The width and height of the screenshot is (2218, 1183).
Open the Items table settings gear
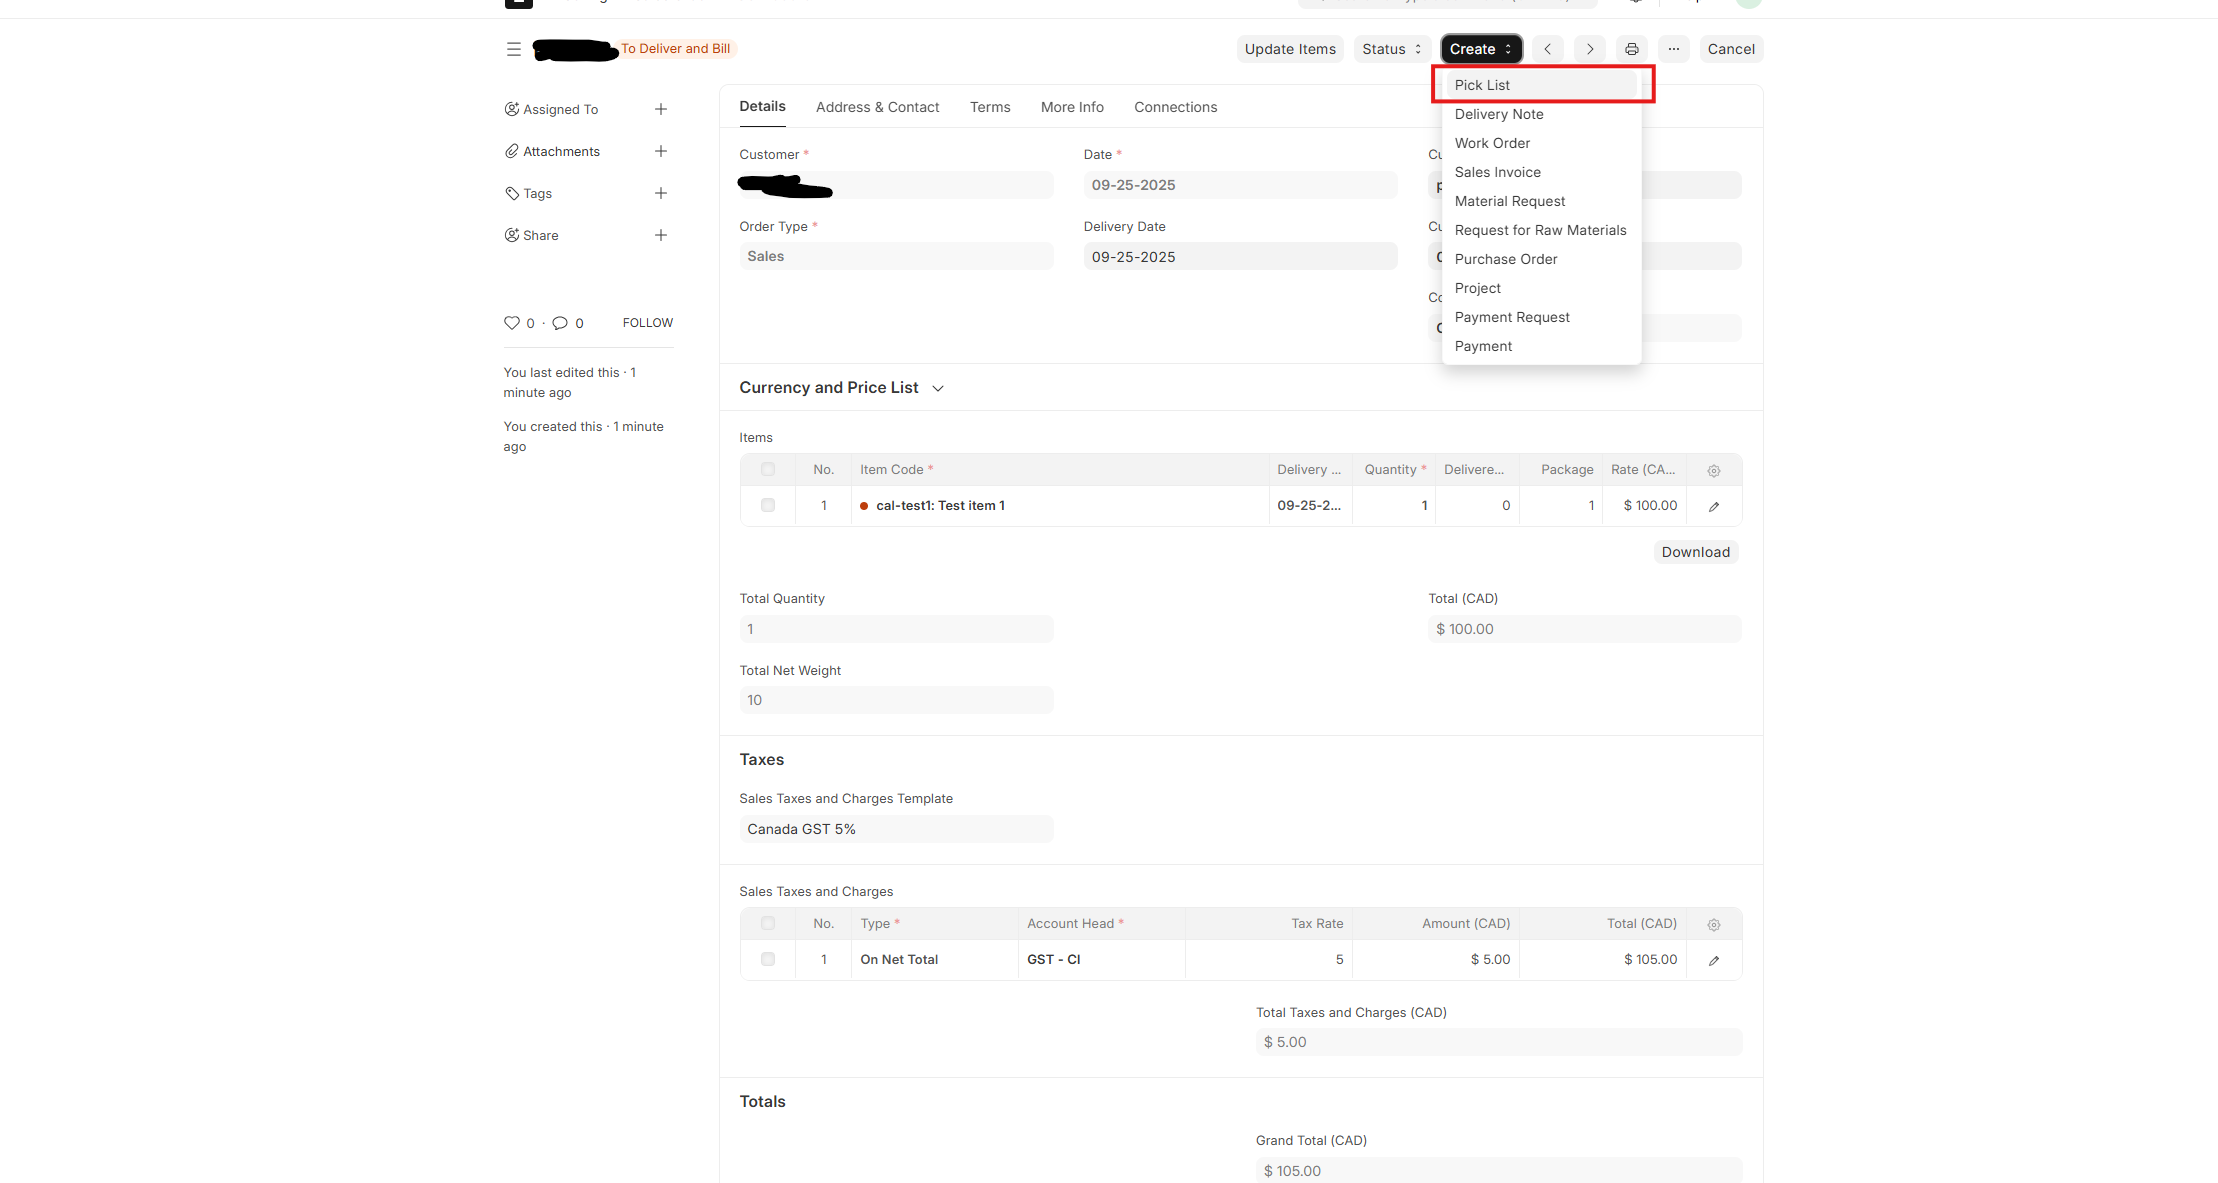pos(1713,470)
